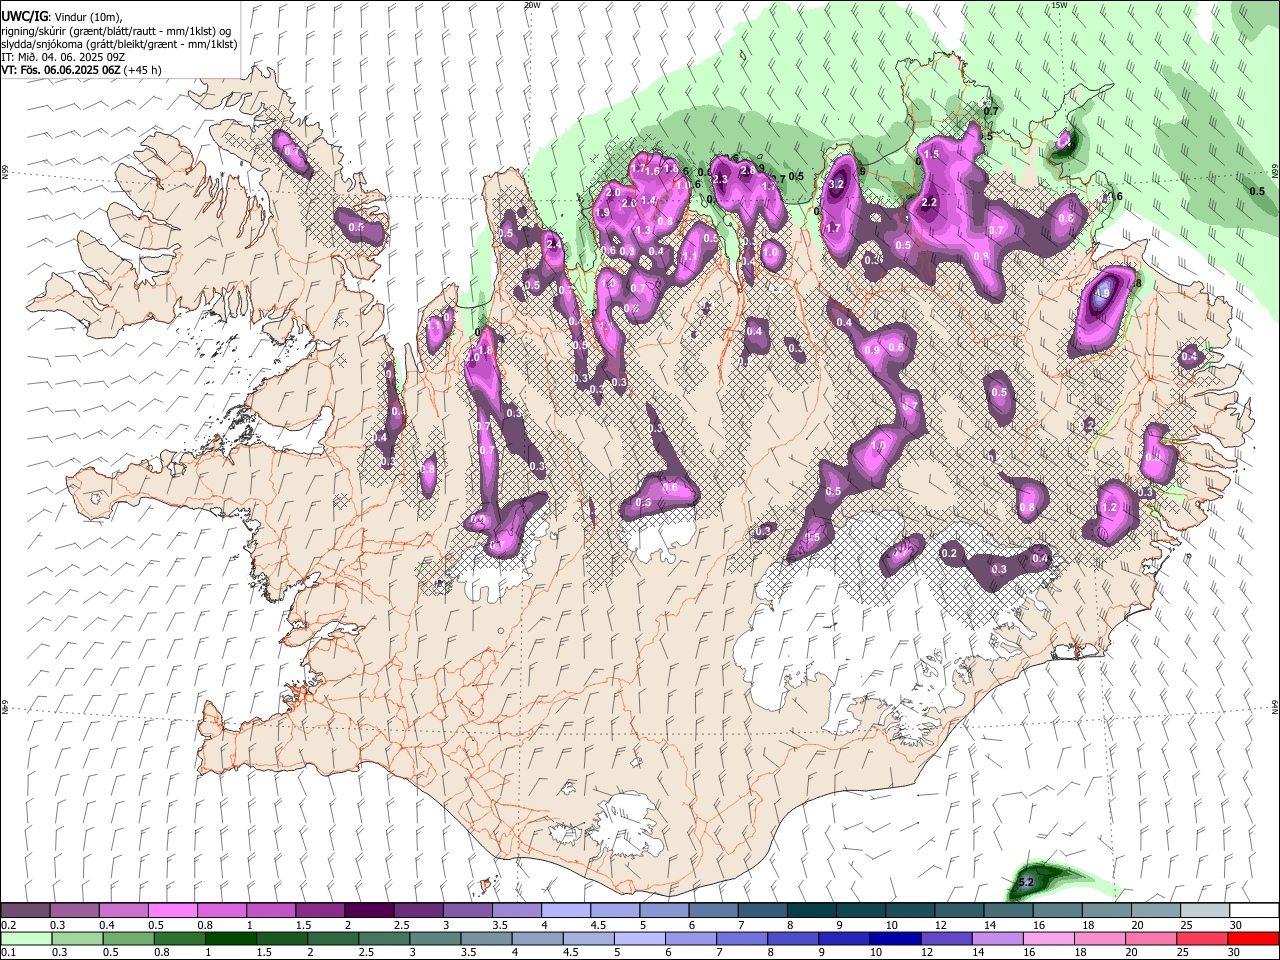Click the 2.2 snowfall value label
This screenshot has height=960, width=1280.
click(929, 202)
